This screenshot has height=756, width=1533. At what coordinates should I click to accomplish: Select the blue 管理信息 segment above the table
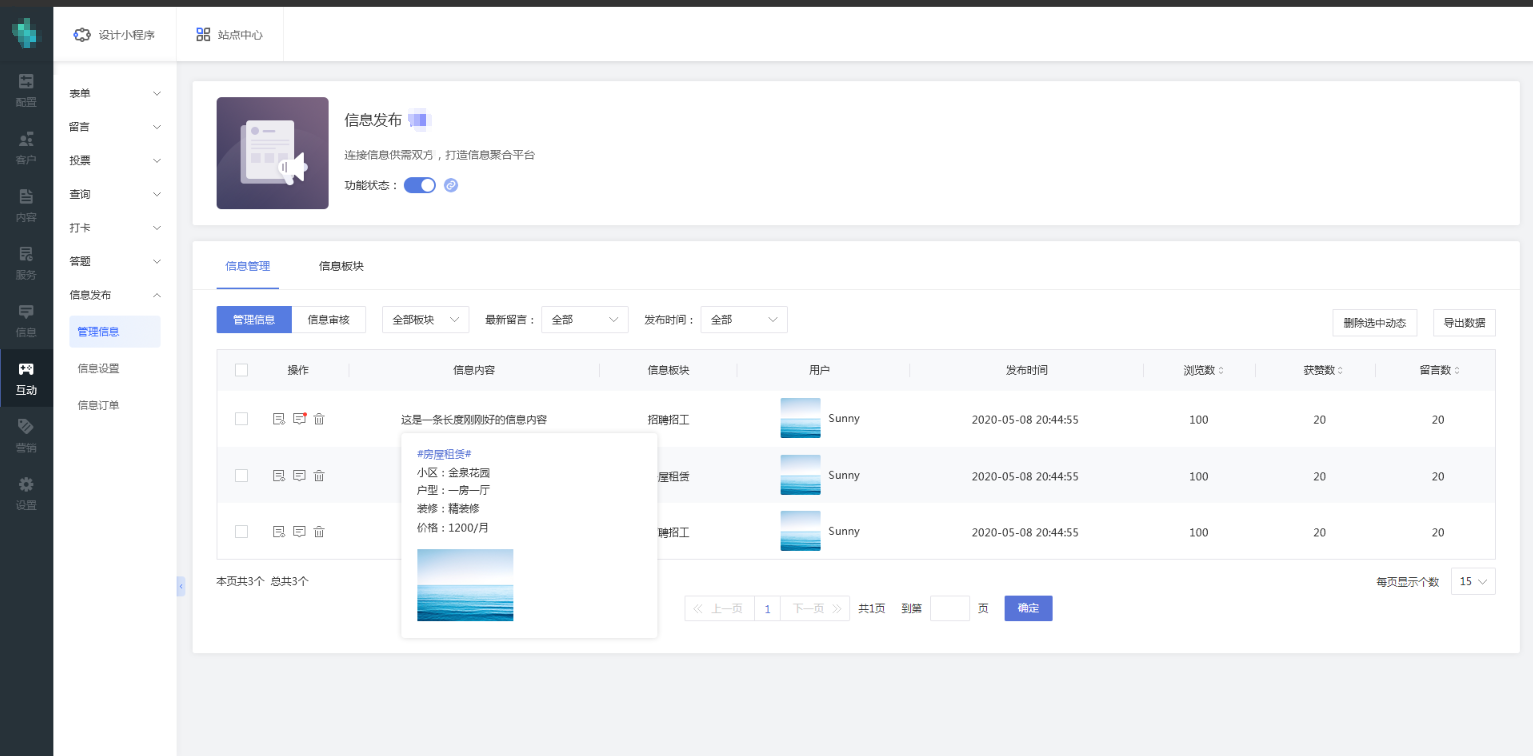pyautogui.click(x=254, y=320)
